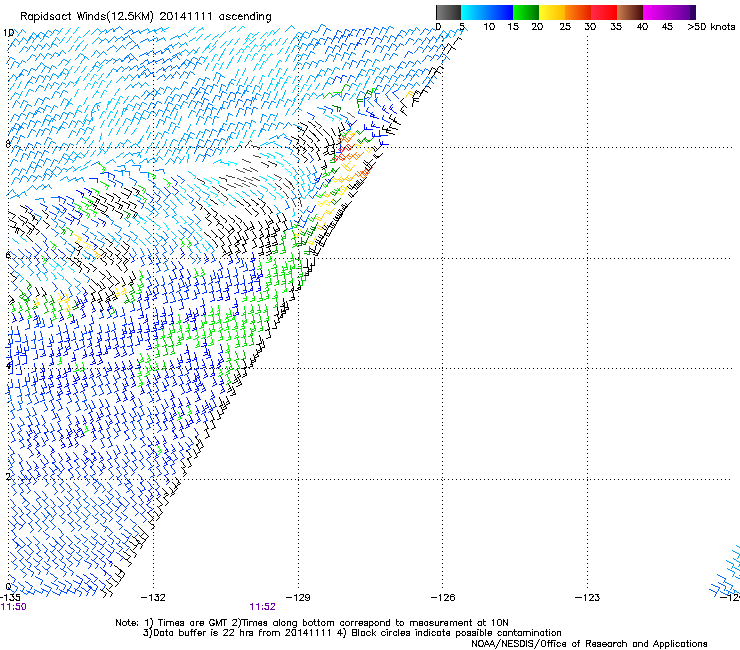Screen dimensions: 740x650
Task: Click the '-129' longitude axis label
Action: pyautogui.click(x=298, y=598)
